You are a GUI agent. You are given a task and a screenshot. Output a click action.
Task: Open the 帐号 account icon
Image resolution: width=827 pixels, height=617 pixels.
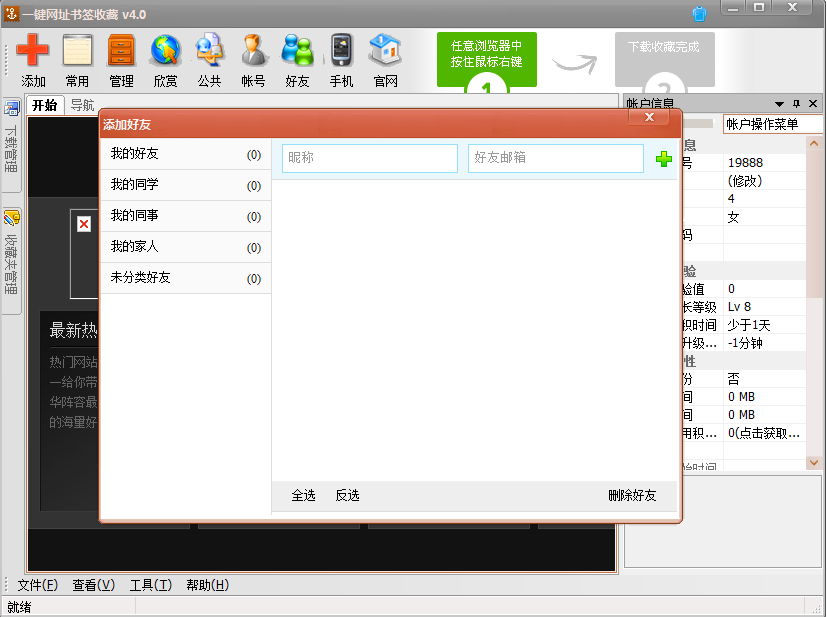[253, 51]
